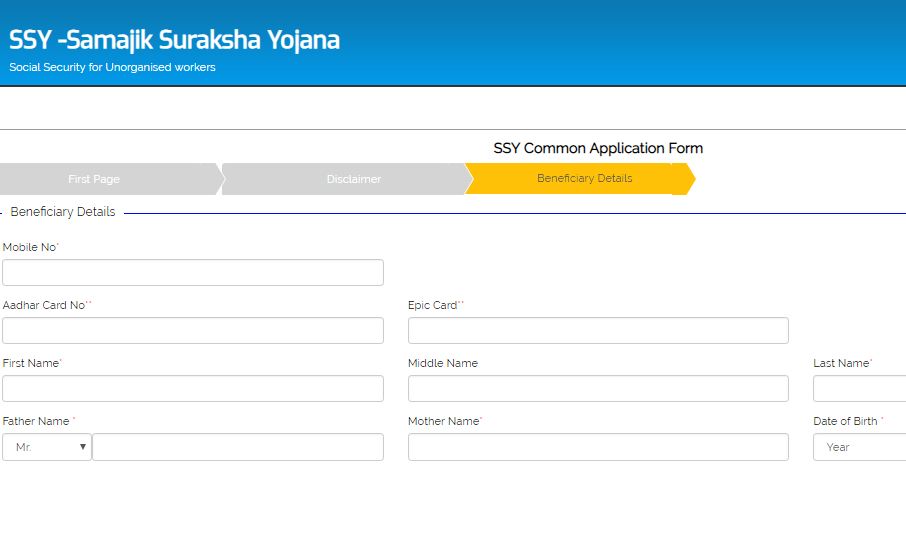Viewport: 906px width, 541px height.
Task: Click the Aadhar Card No label
Action: click(x=44, y=305)
